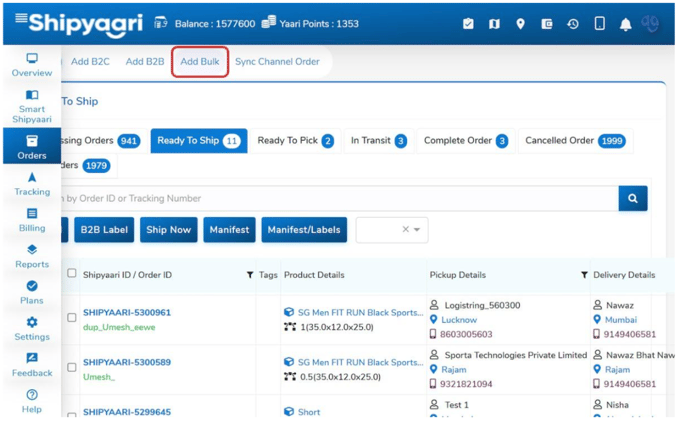Select Orders in sidebar
Screen dimensions: 678x422
pos(32,146)
